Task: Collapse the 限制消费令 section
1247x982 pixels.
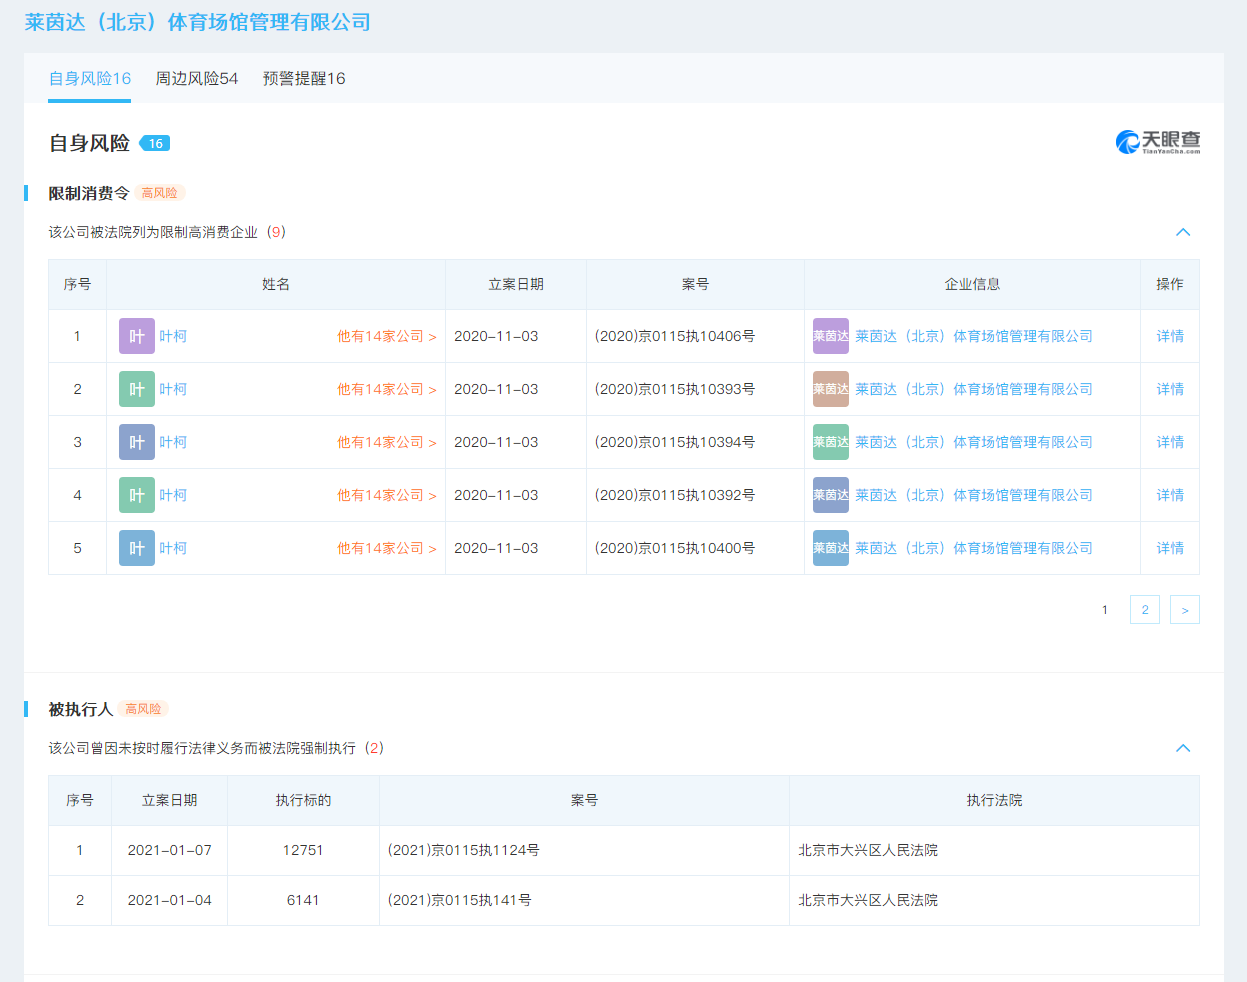Action: [1183, 232]
